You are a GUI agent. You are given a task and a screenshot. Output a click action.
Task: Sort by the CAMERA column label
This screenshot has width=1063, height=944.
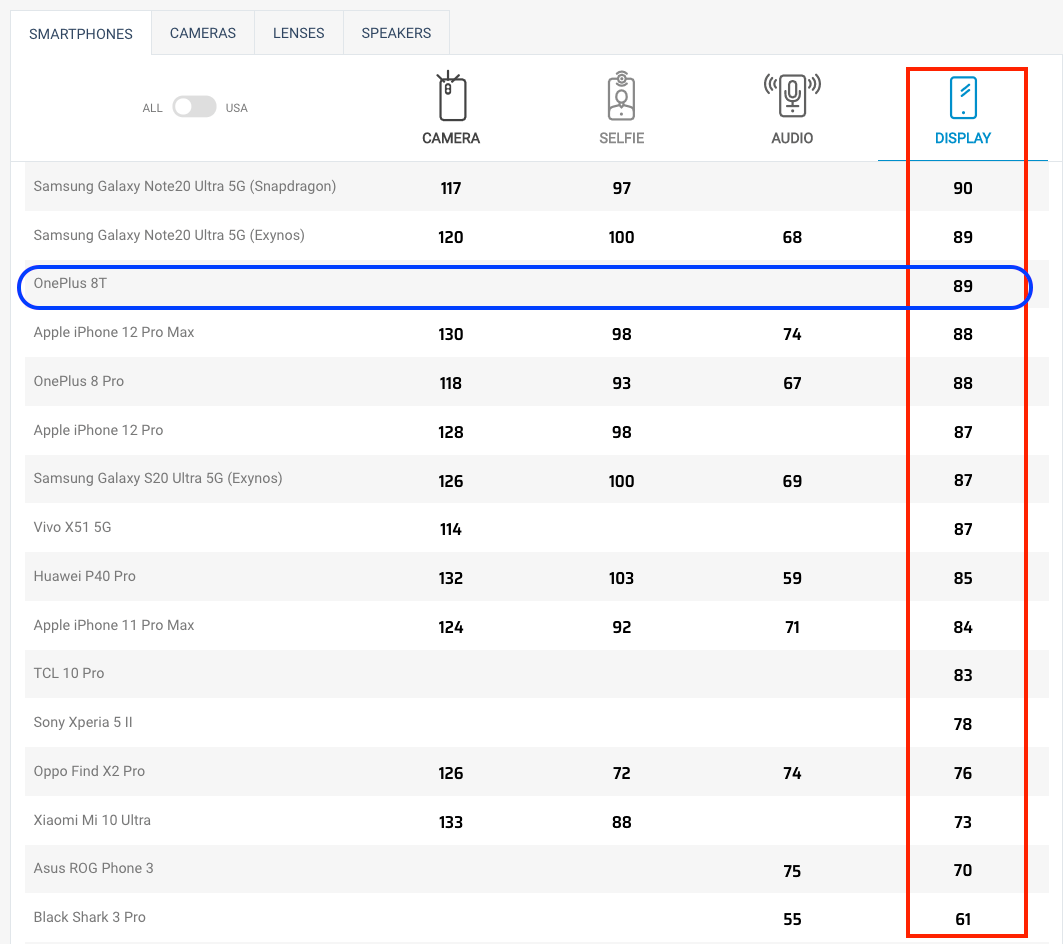tap(451, 138)
